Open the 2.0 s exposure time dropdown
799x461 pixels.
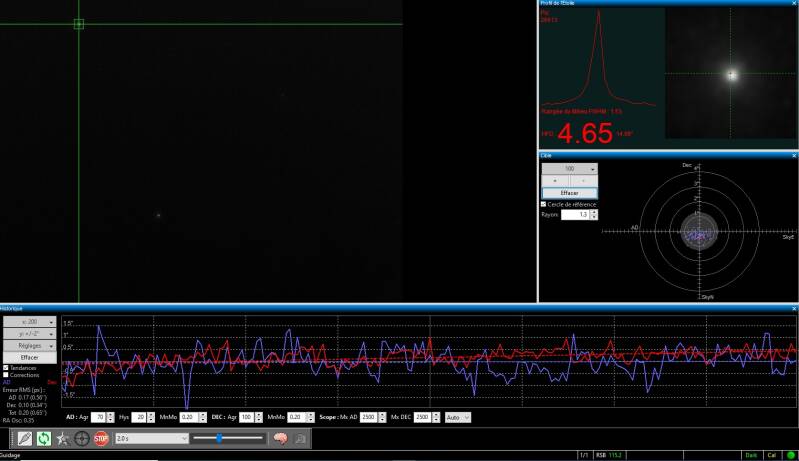coord(151,438)
